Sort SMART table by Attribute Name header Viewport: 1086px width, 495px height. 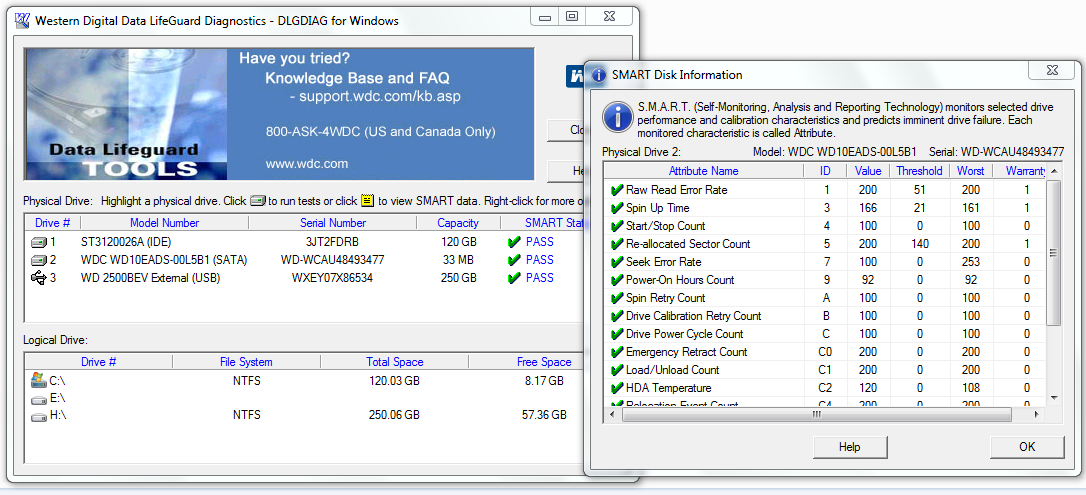[704, 171]
